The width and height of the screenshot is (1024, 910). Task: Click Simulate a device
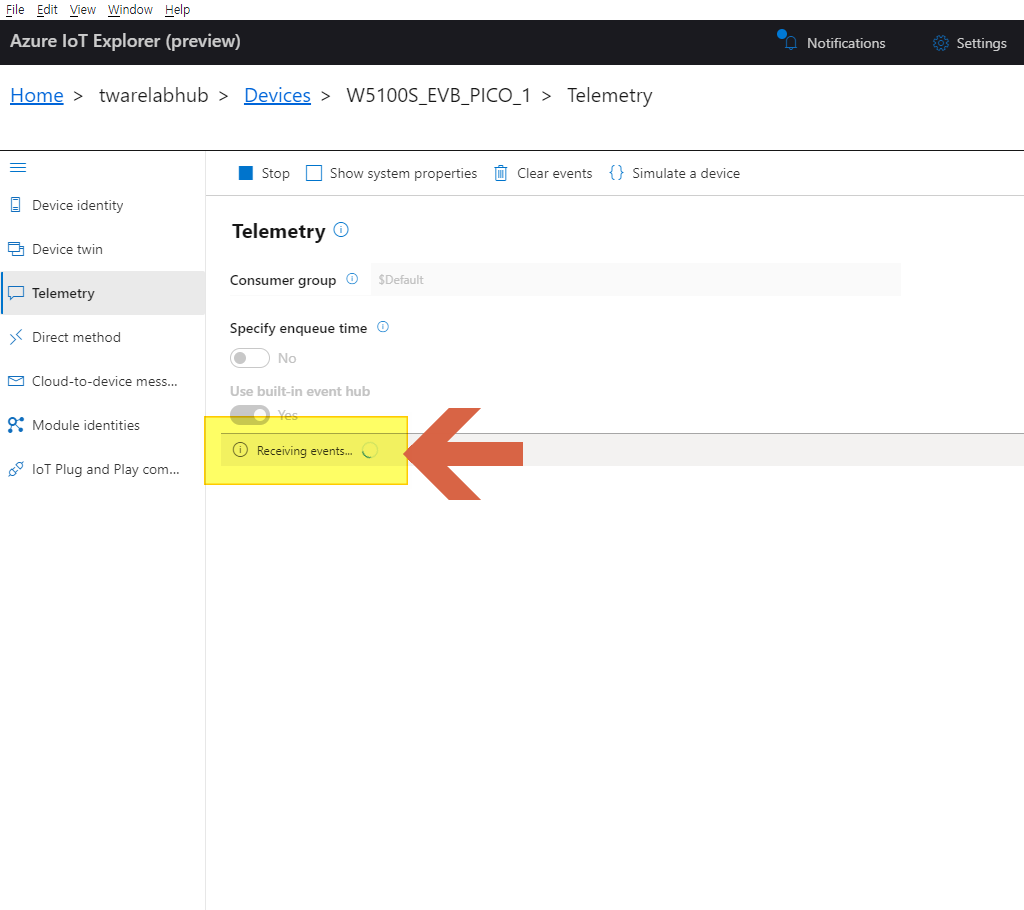click(675, 173)
